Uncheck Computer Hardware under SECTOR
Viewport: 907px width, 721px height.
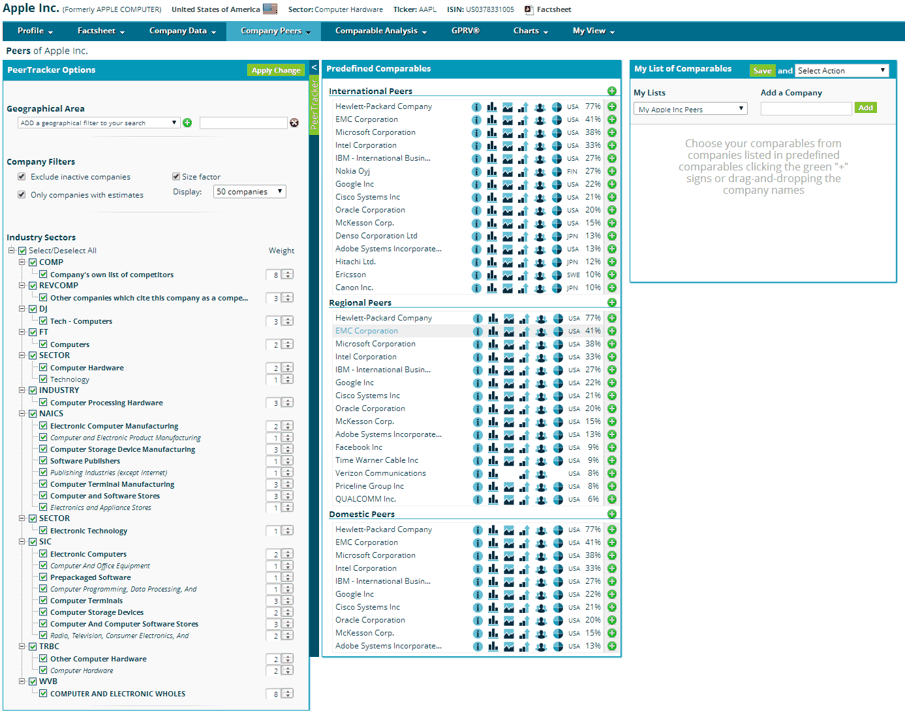[x=43, y=367]
